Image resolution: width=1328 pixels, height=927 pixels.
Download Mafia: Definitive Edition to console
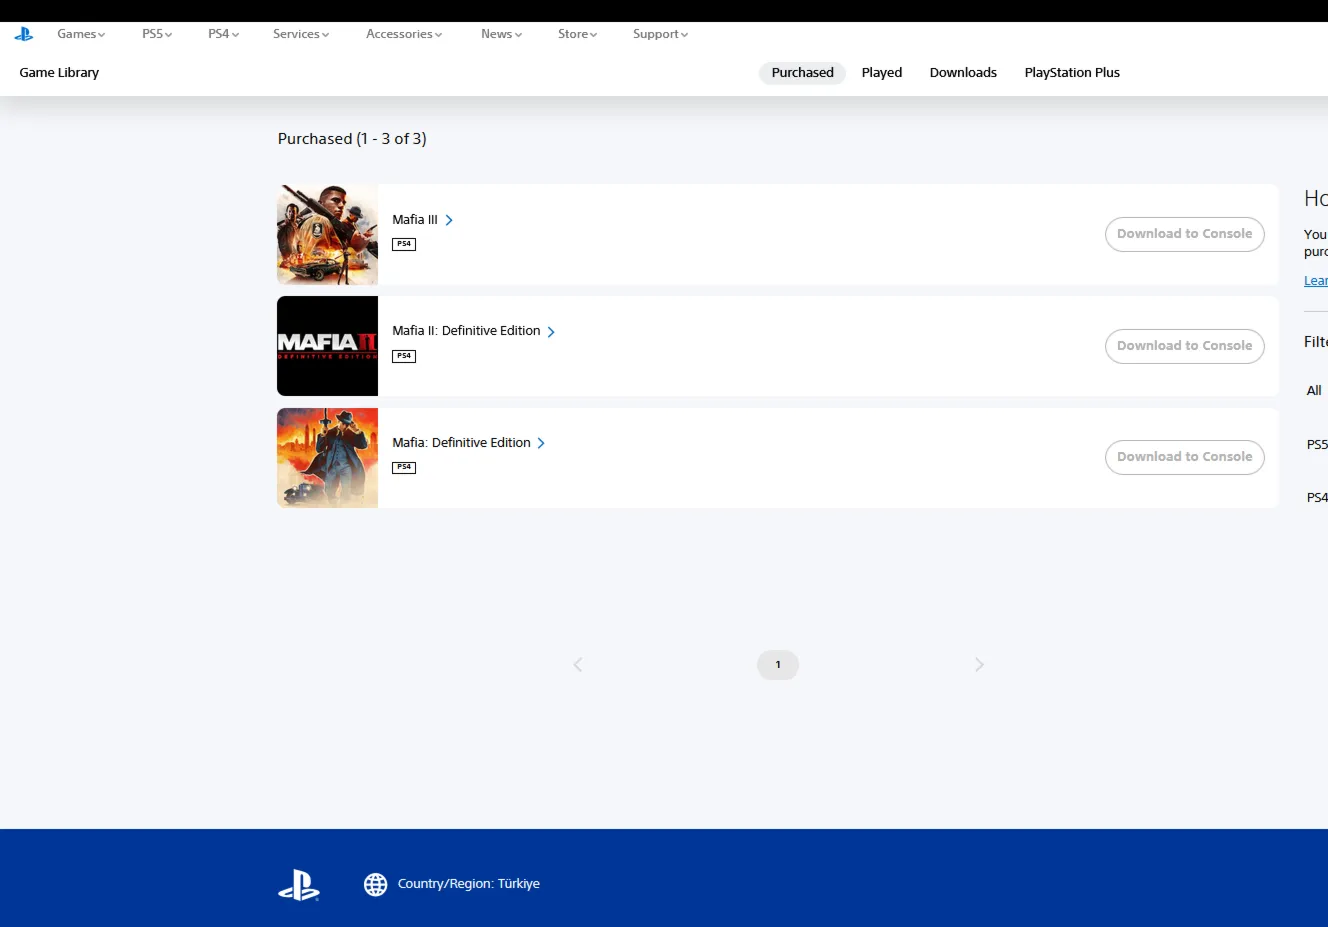(1184, 457)
